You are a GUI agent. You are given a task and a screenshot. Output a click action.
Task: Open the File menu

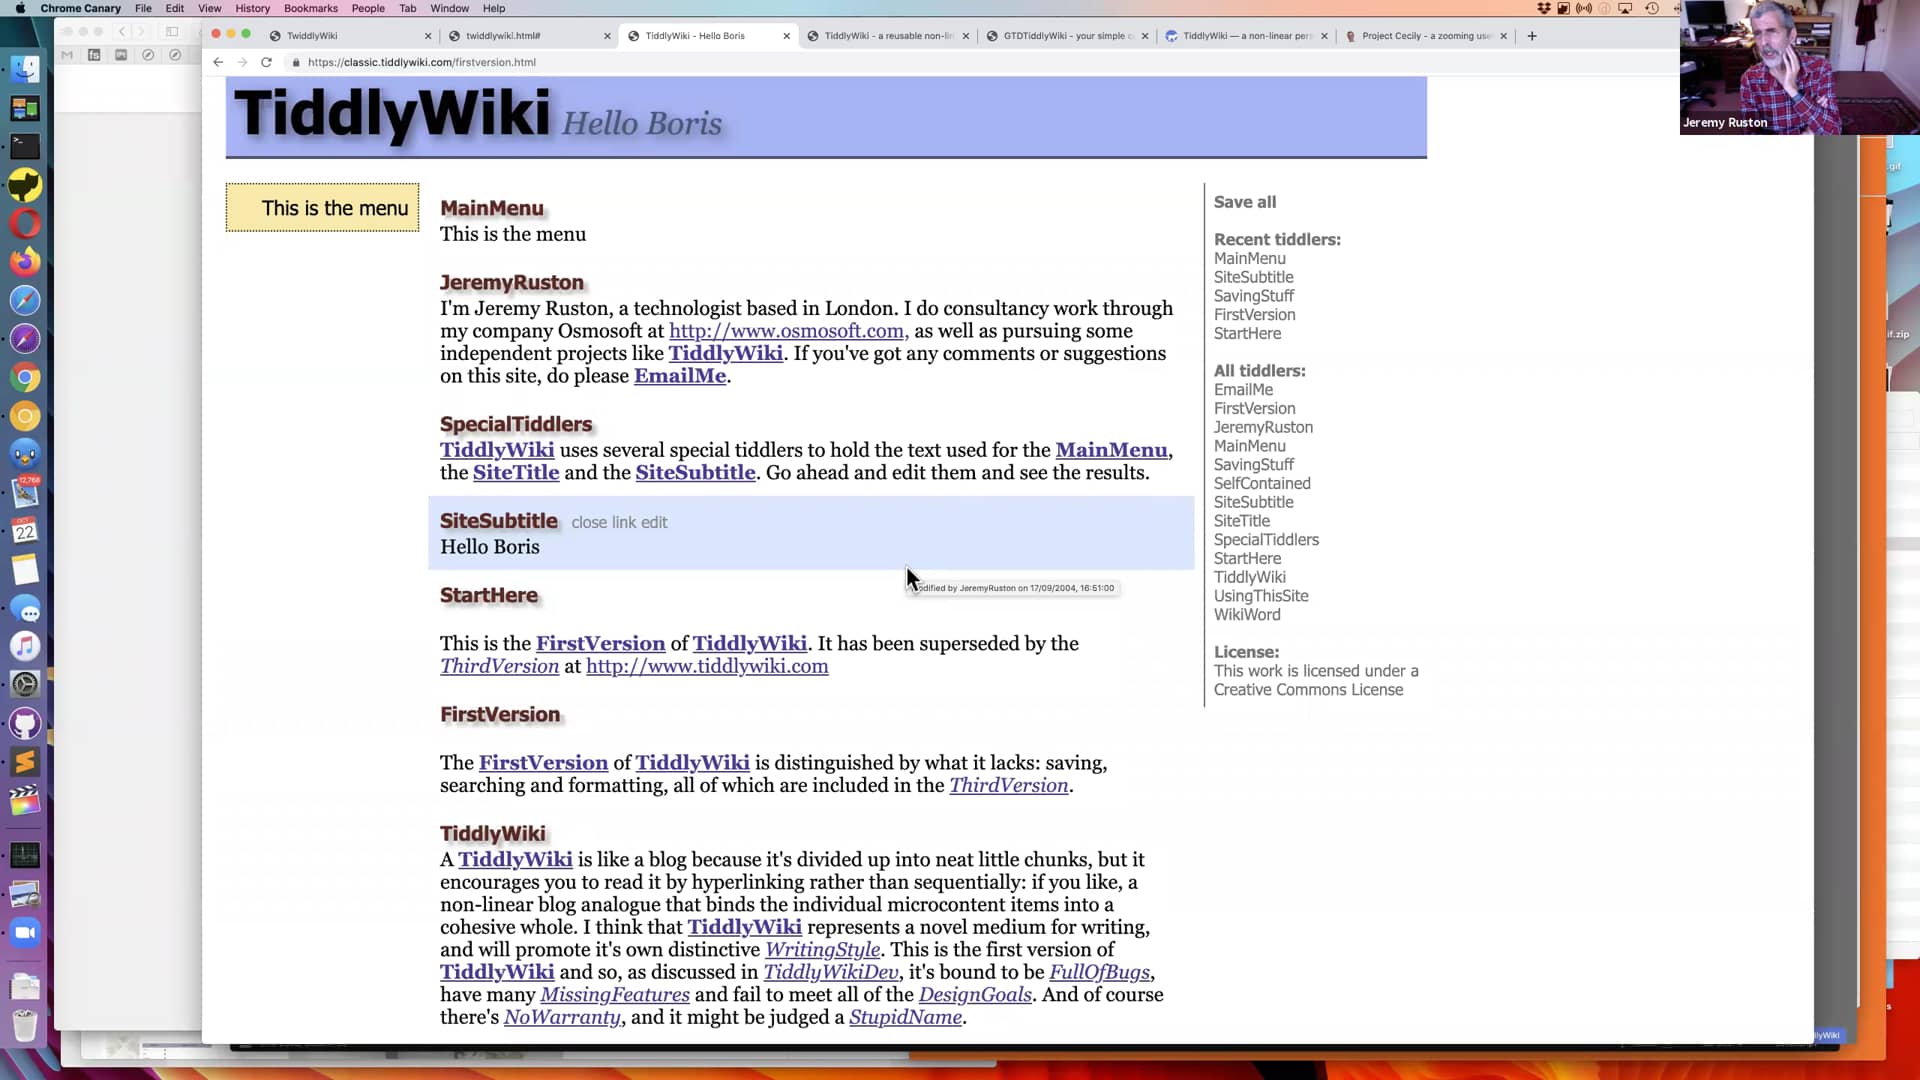(x=144, y=8)
